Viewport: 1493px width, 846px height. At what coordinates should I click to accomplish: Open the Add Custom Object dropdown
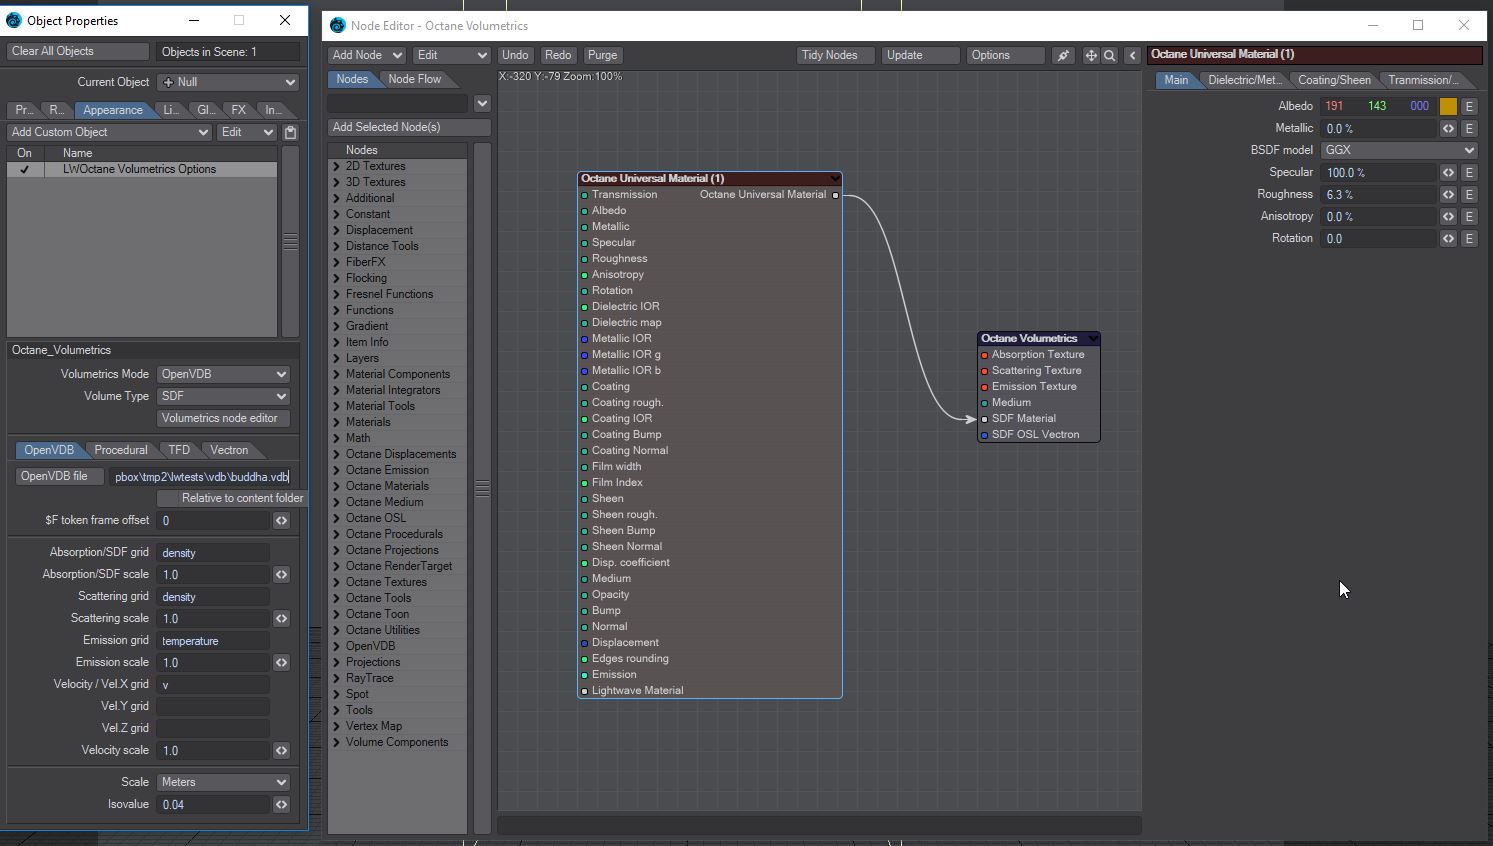109,132
